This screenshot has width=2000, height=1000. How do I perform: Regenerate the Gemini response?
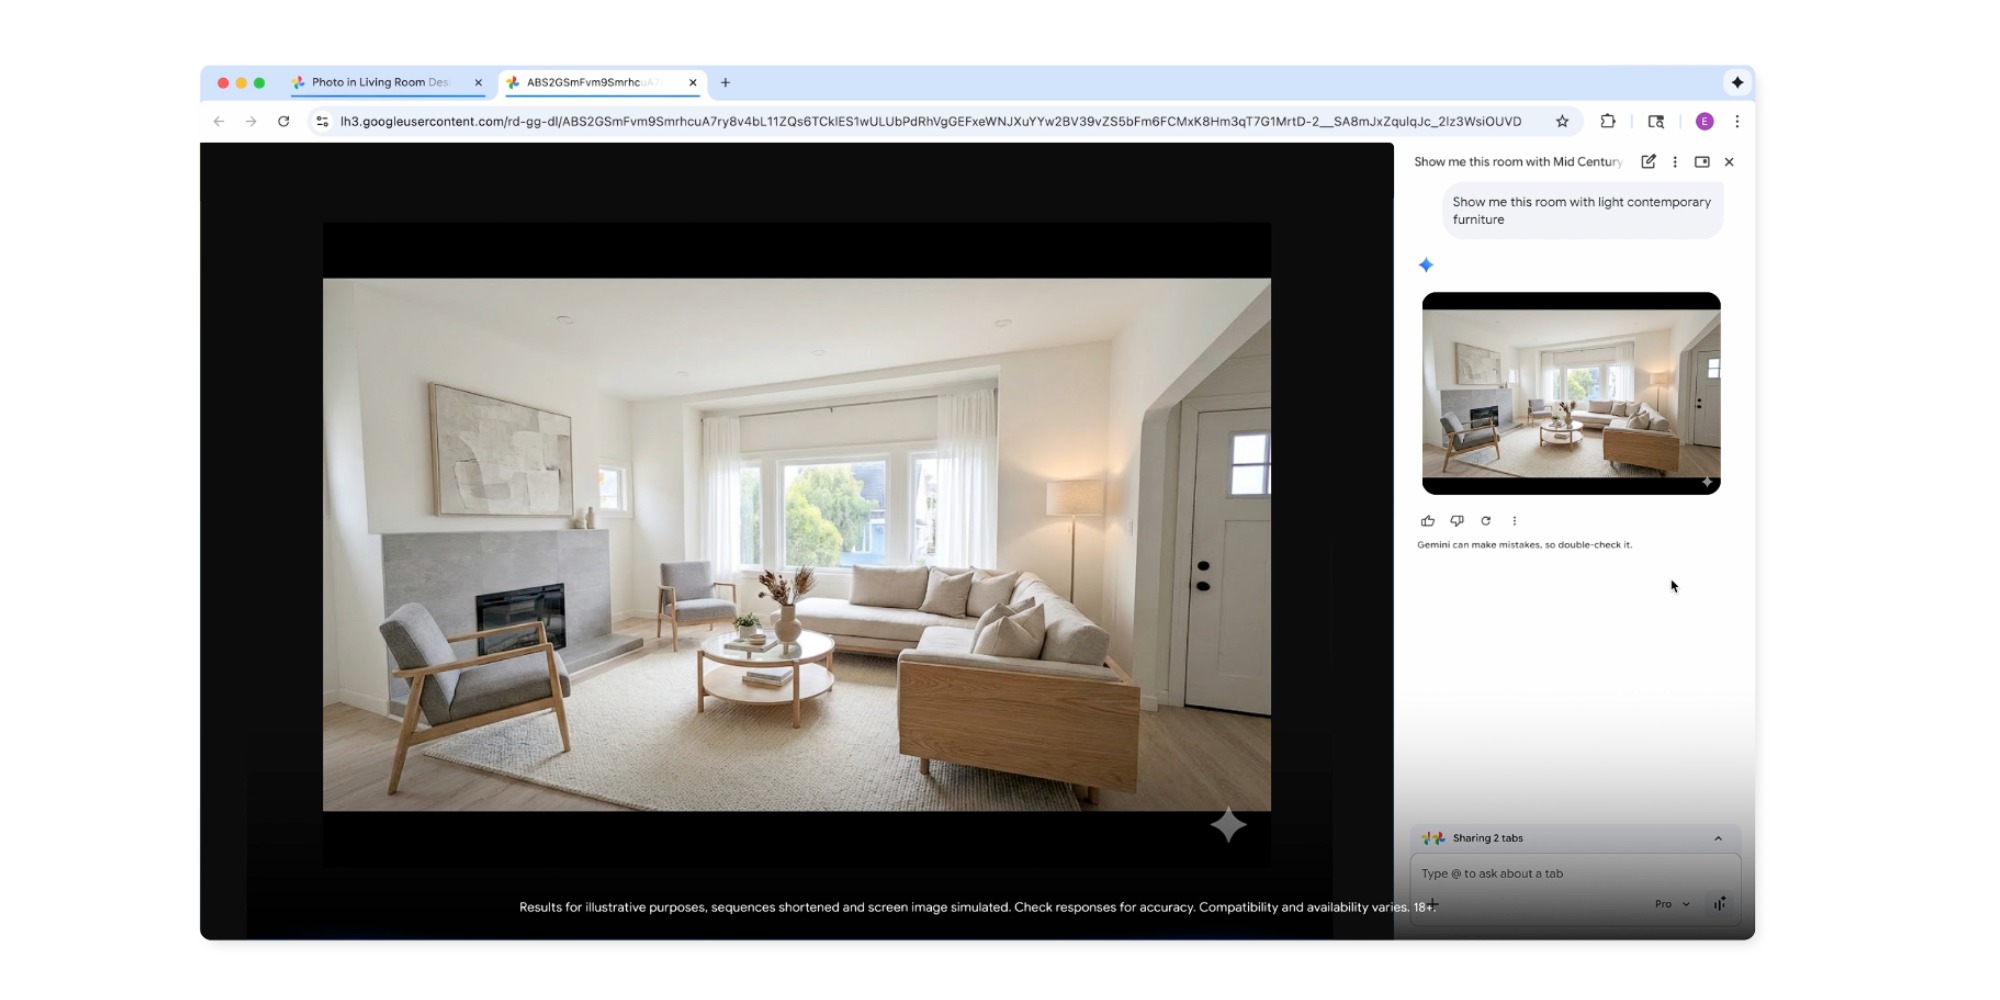click(x=1486, y=521)
